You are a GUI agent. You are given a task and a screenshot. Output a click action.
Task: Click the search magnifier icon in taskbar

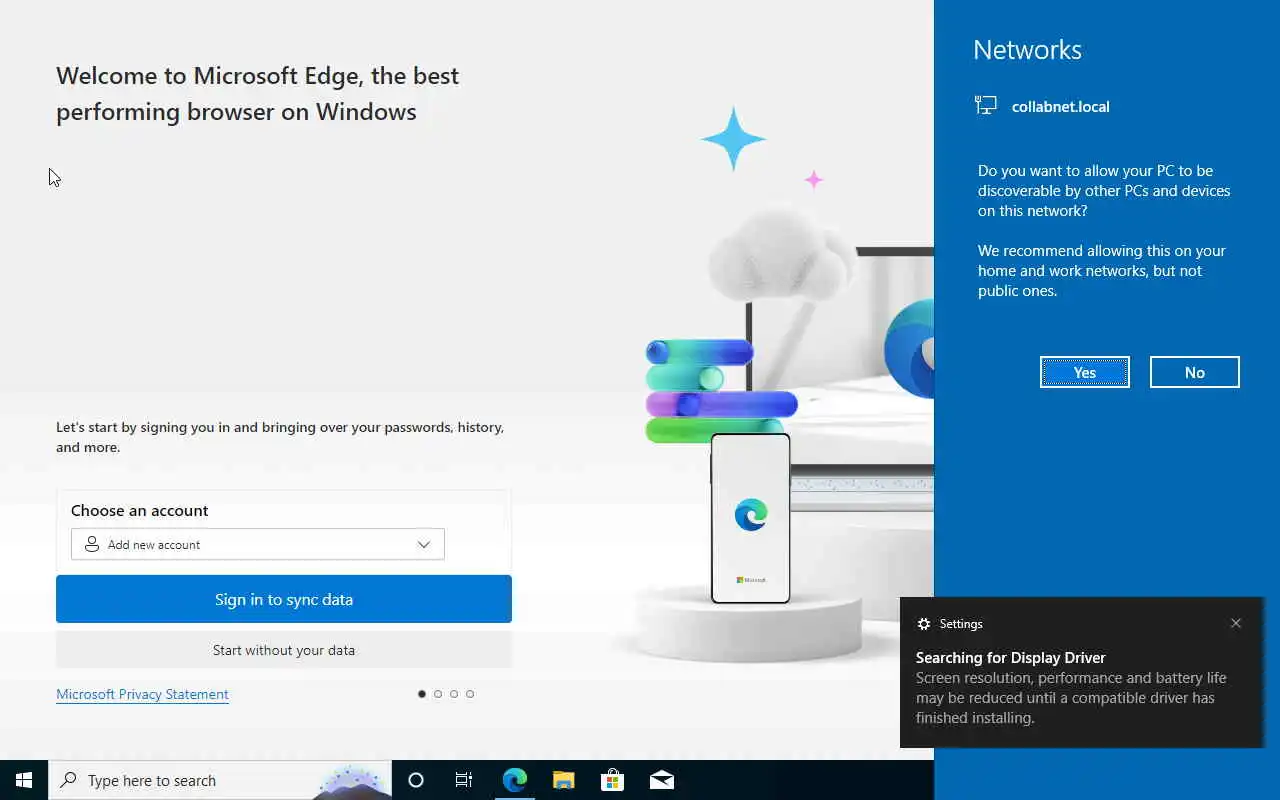68,780
